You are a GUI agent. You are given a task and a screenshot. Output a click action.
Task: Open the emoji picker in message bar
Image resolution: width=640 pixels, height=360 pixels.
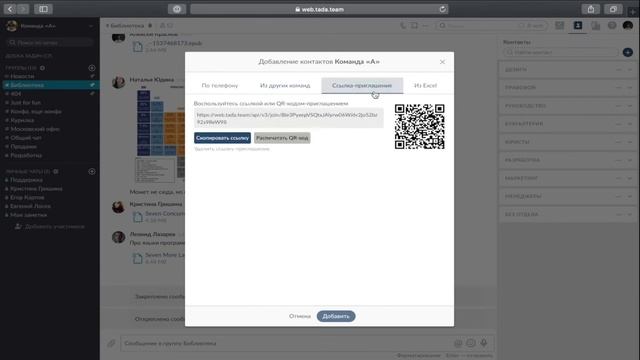point(471,343)
